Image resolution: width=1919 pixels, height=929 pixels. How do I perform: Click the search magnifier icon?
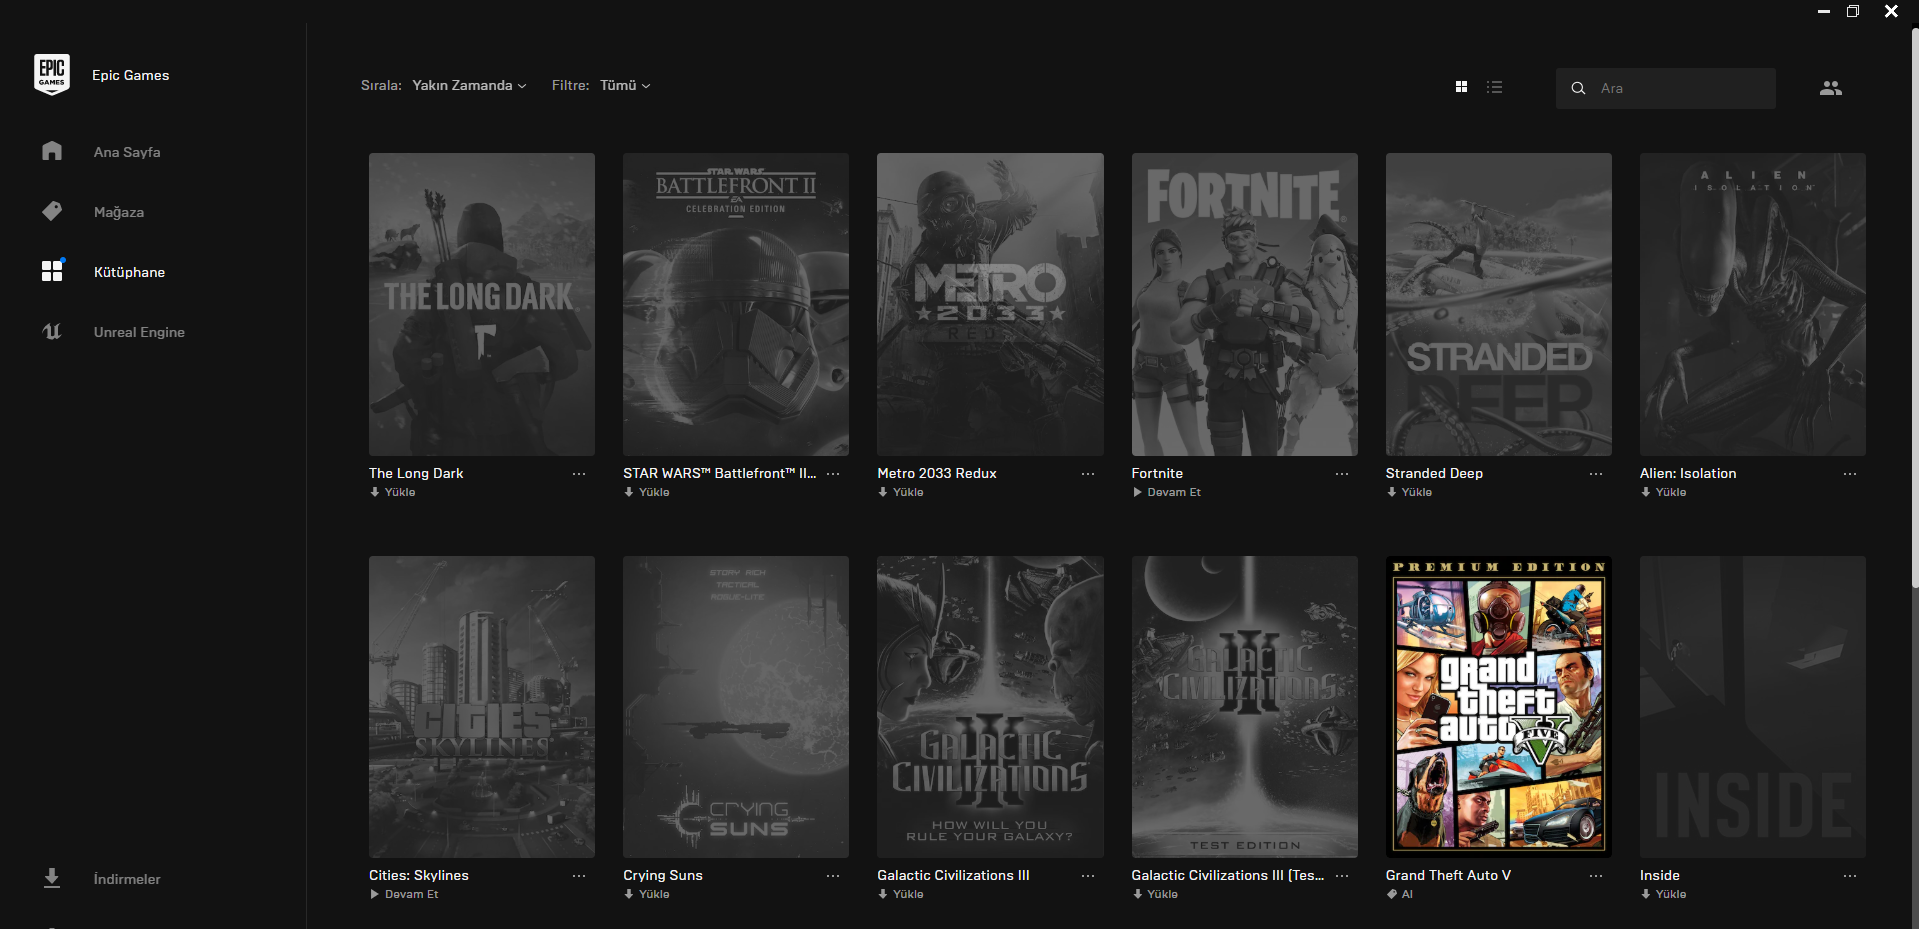coord(1578,88)
